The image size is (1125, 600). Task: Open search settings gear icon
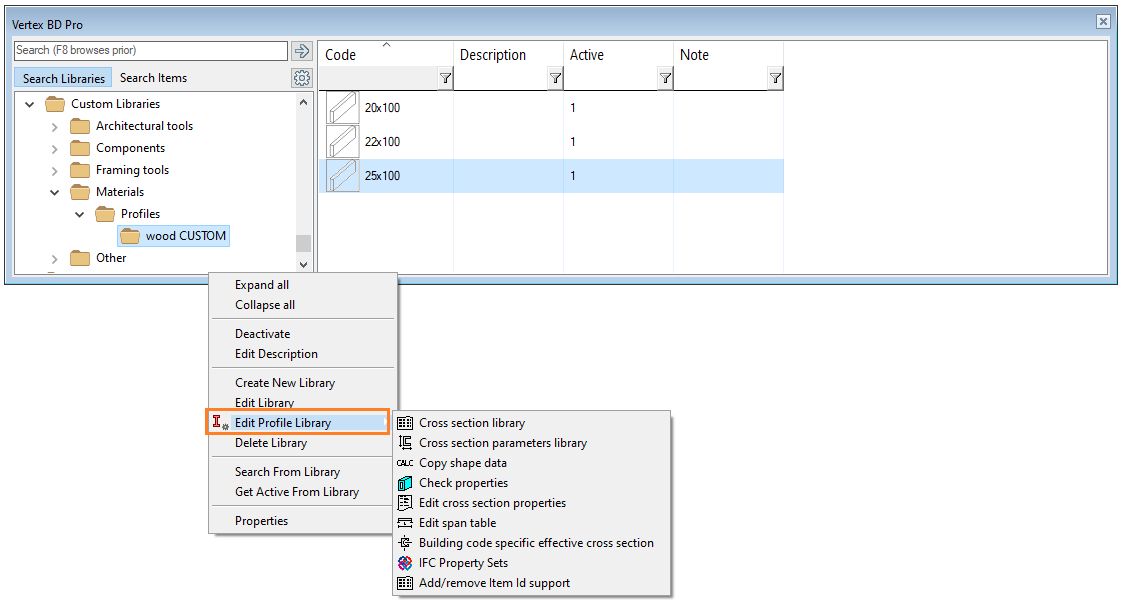[x=301, y=78]
